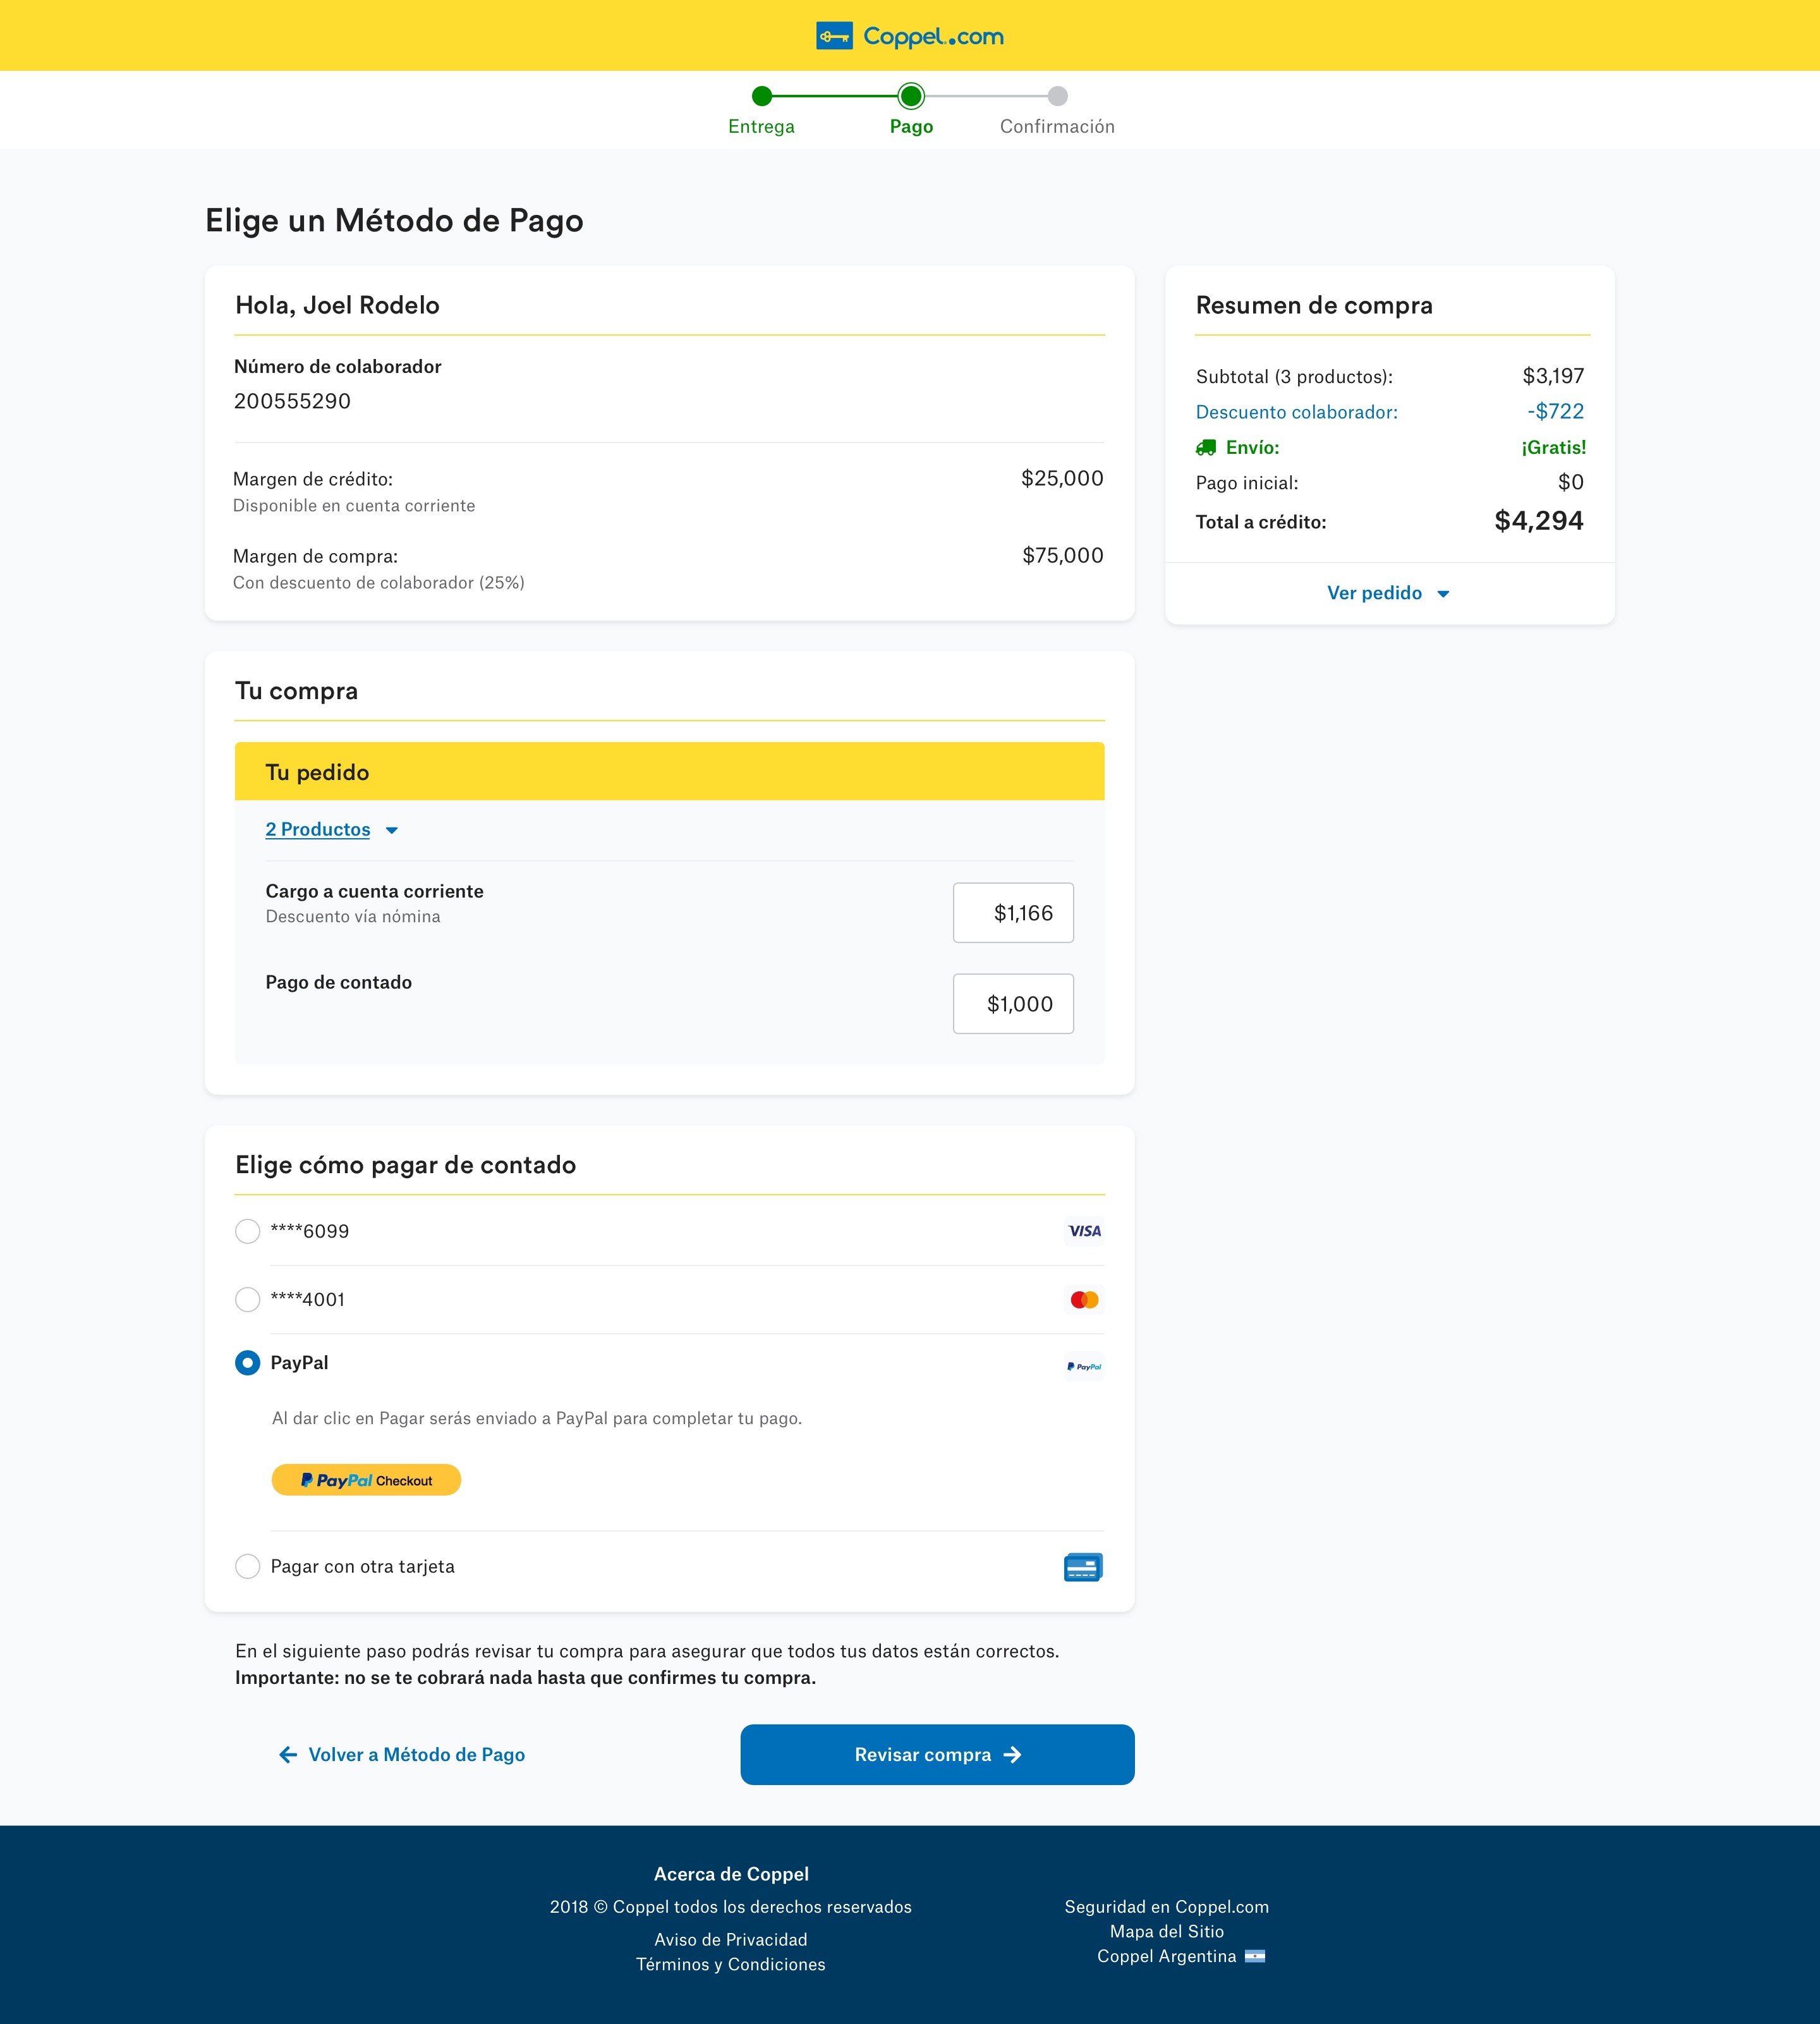Click the PayPal Checkout yellow button
This screenshot has height=2024, width=1820.
click(x=366, y=1480)
